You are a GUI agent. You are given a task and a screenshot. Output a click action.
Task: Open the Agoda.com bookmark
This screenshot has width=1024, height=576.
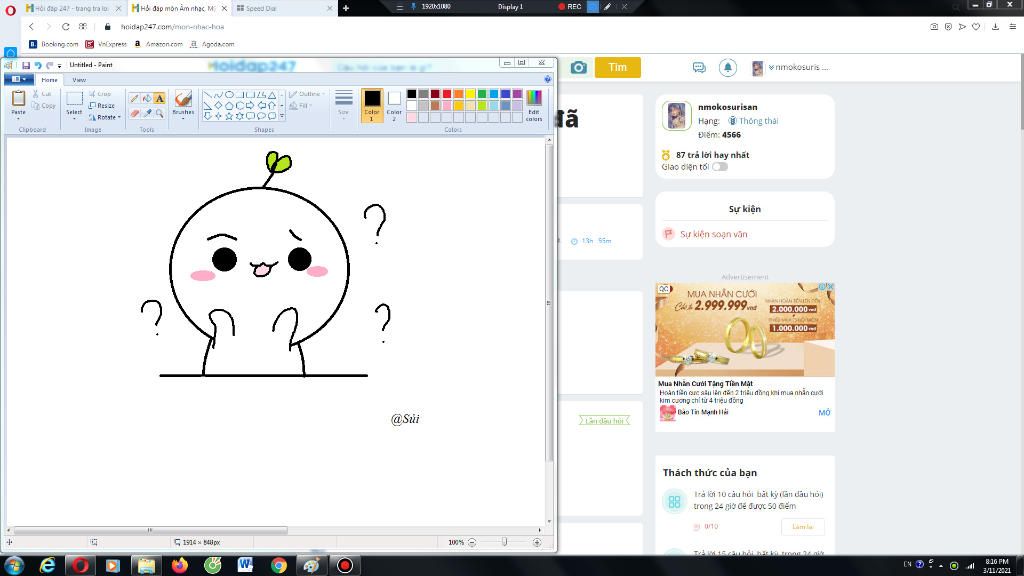click(212, 44)
